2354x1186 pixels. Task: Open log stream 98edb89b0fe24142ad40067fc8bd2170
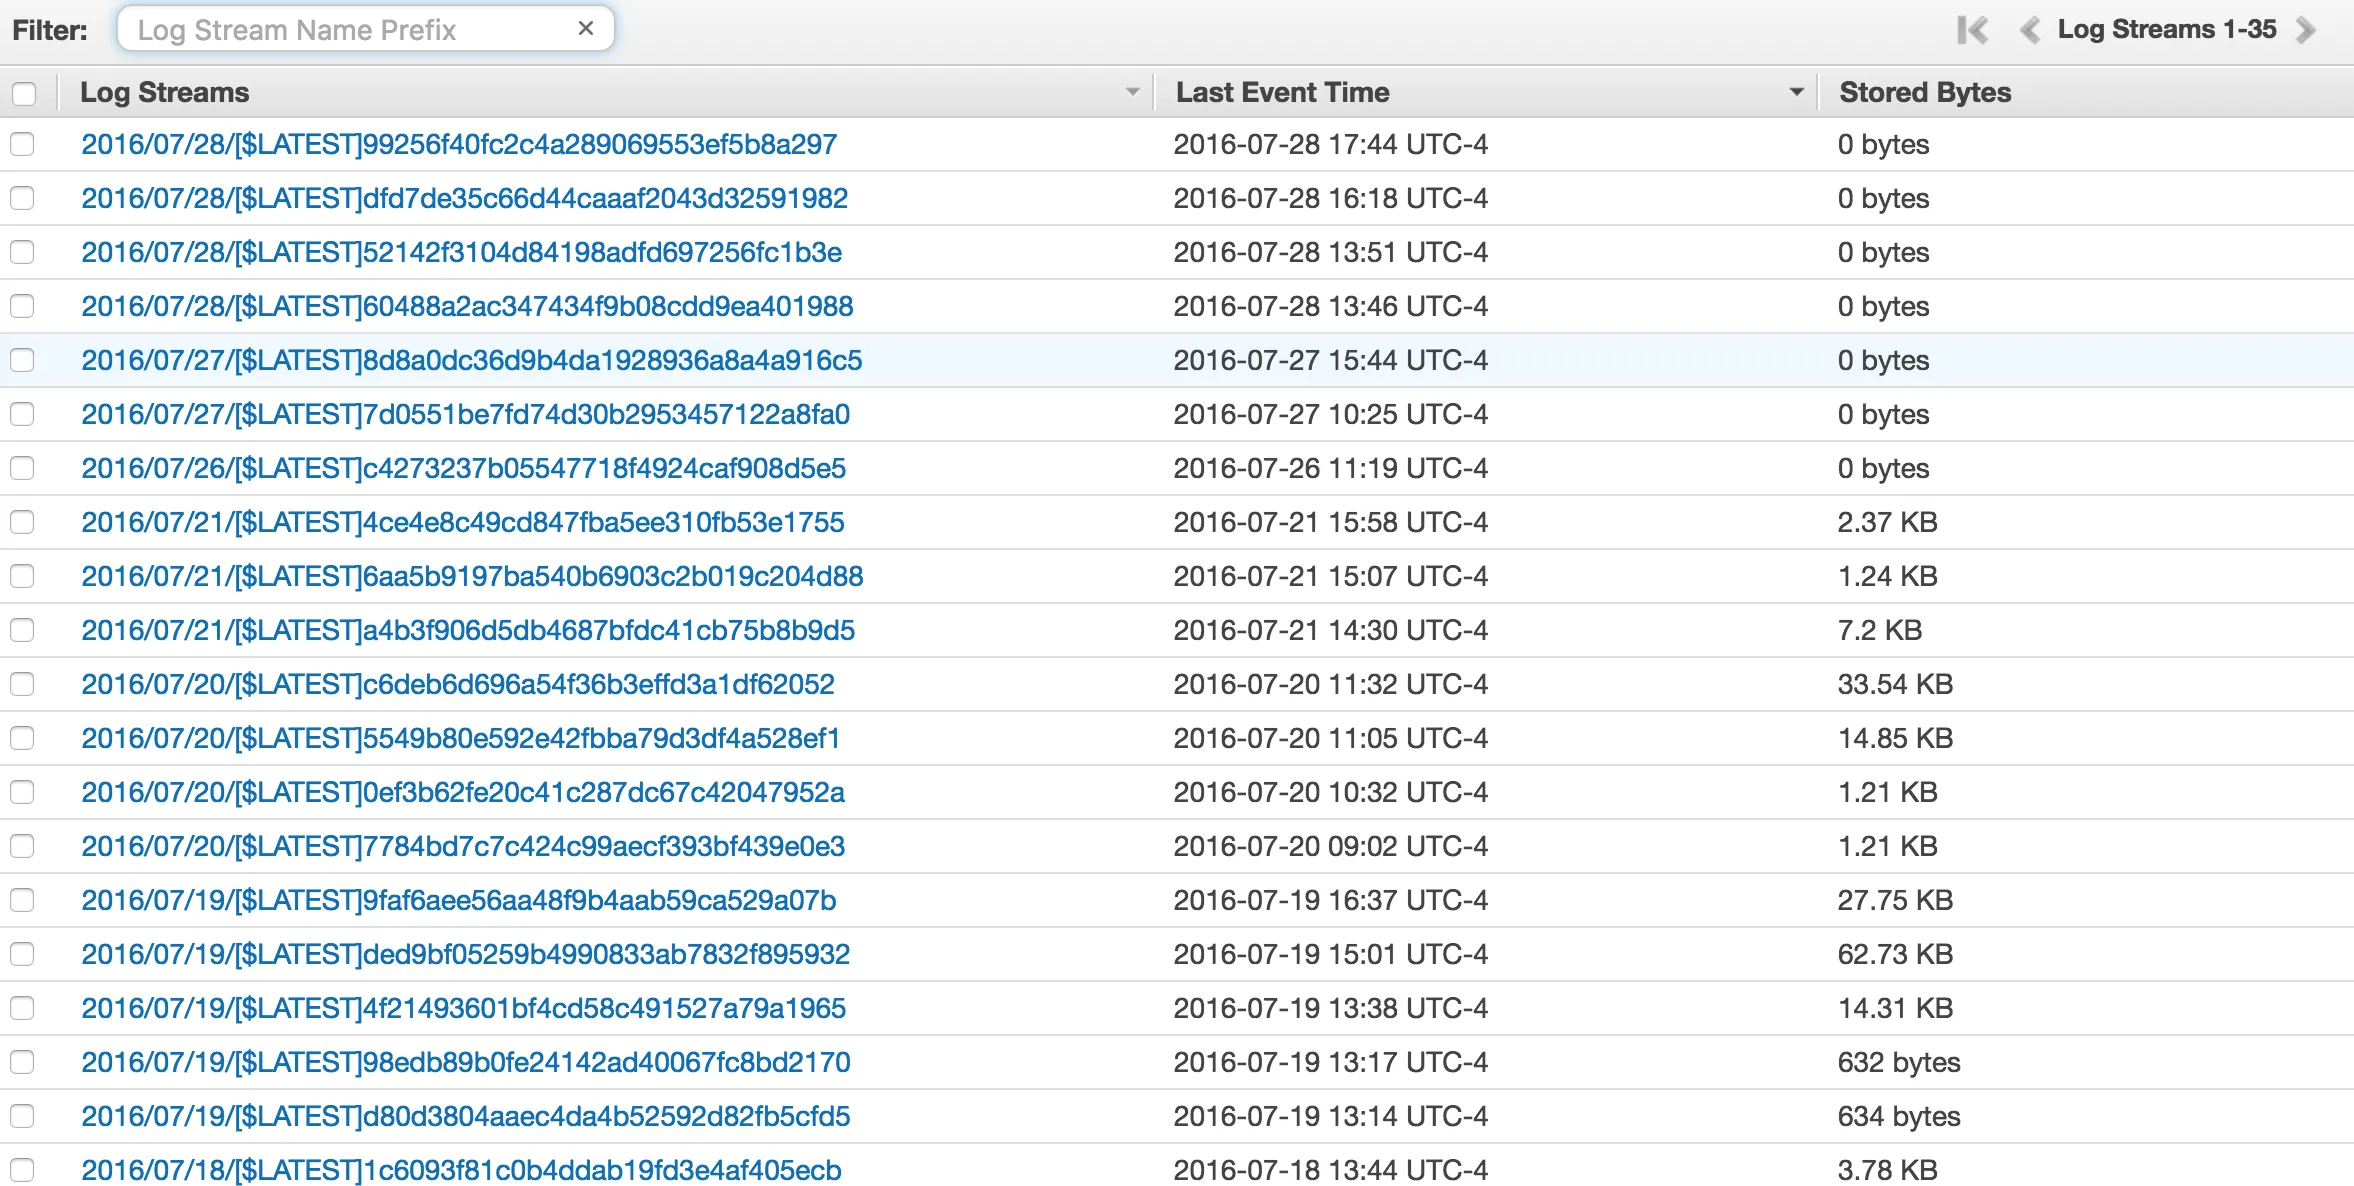(465, 1062)
